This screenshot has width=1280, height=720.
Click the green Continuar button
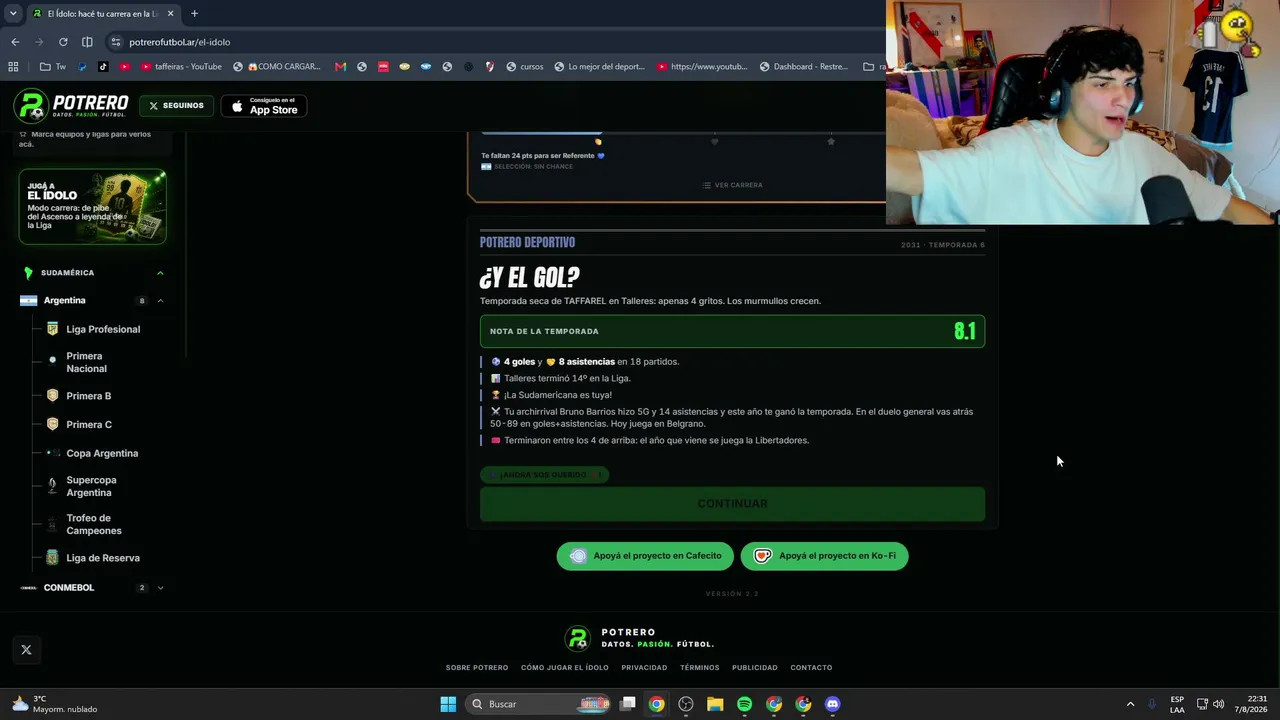coord(732,504)
